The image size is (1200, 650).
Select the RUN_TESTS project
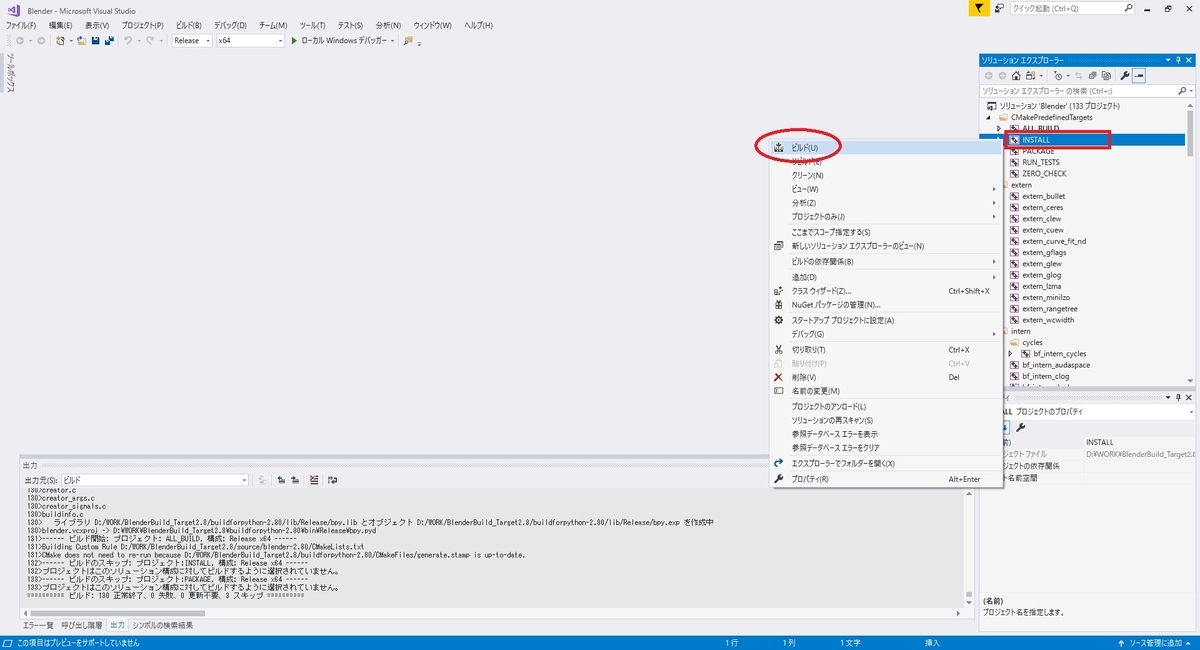1040,162
